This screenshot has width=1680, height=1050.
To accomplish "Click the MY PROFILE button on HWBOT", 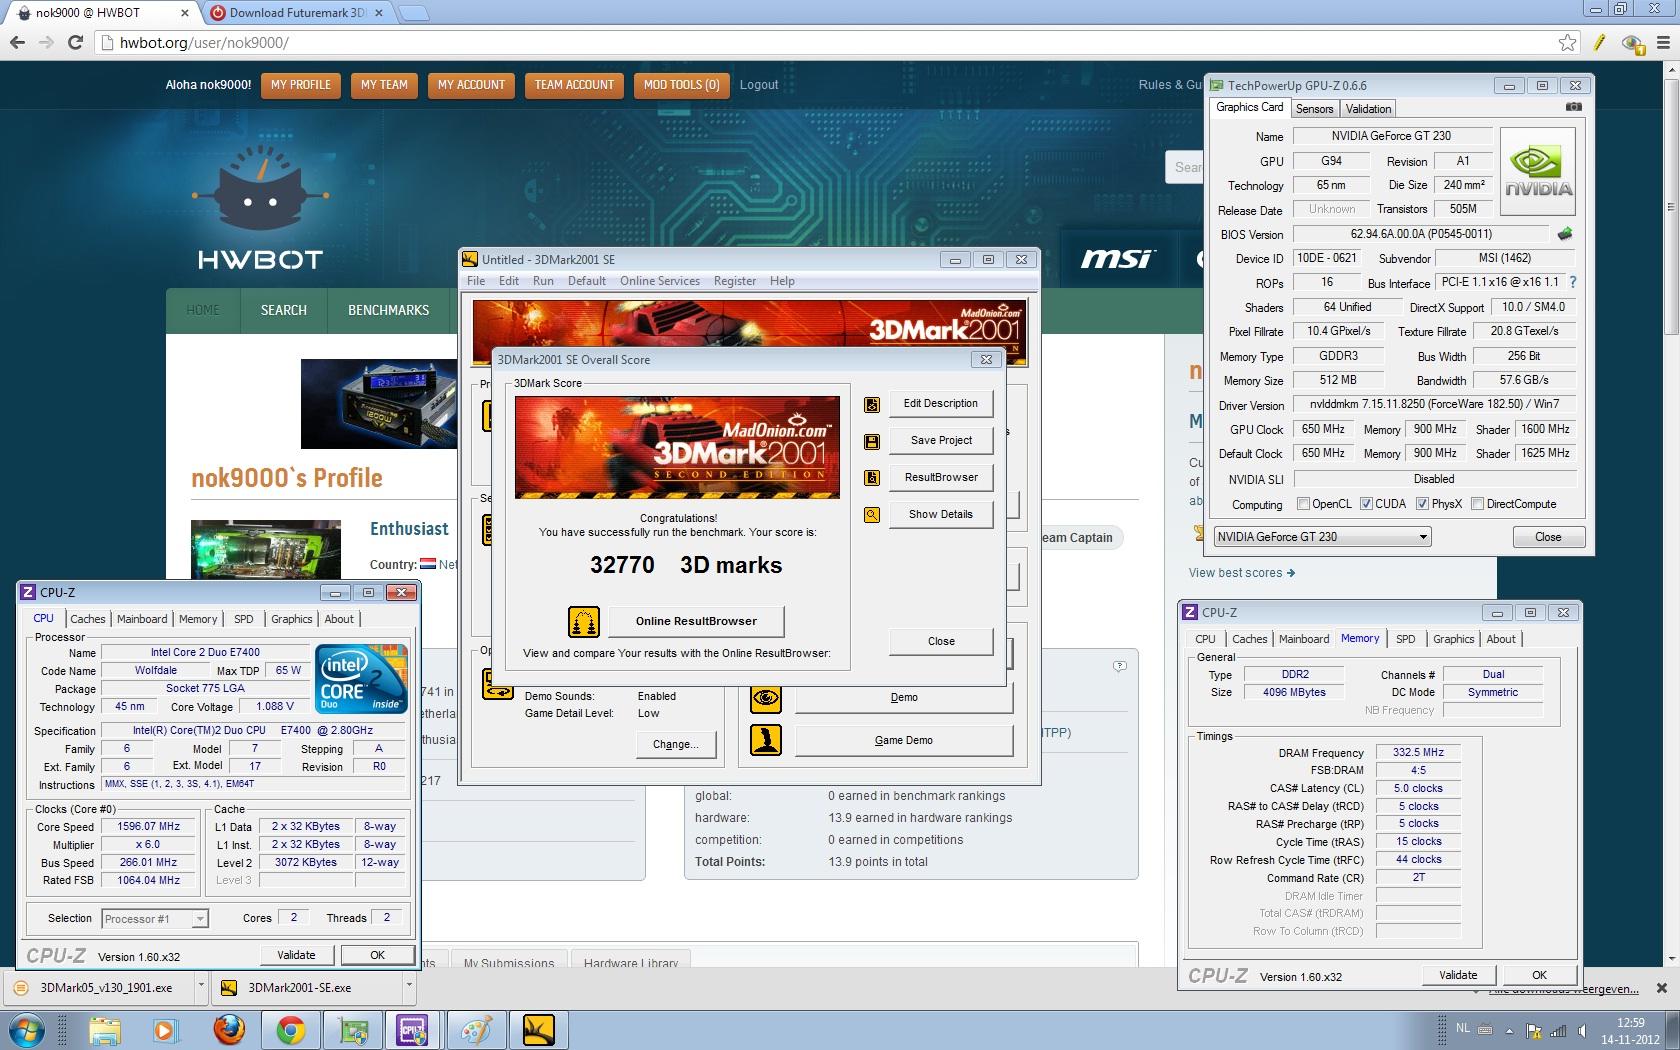I will click(301, 85).
